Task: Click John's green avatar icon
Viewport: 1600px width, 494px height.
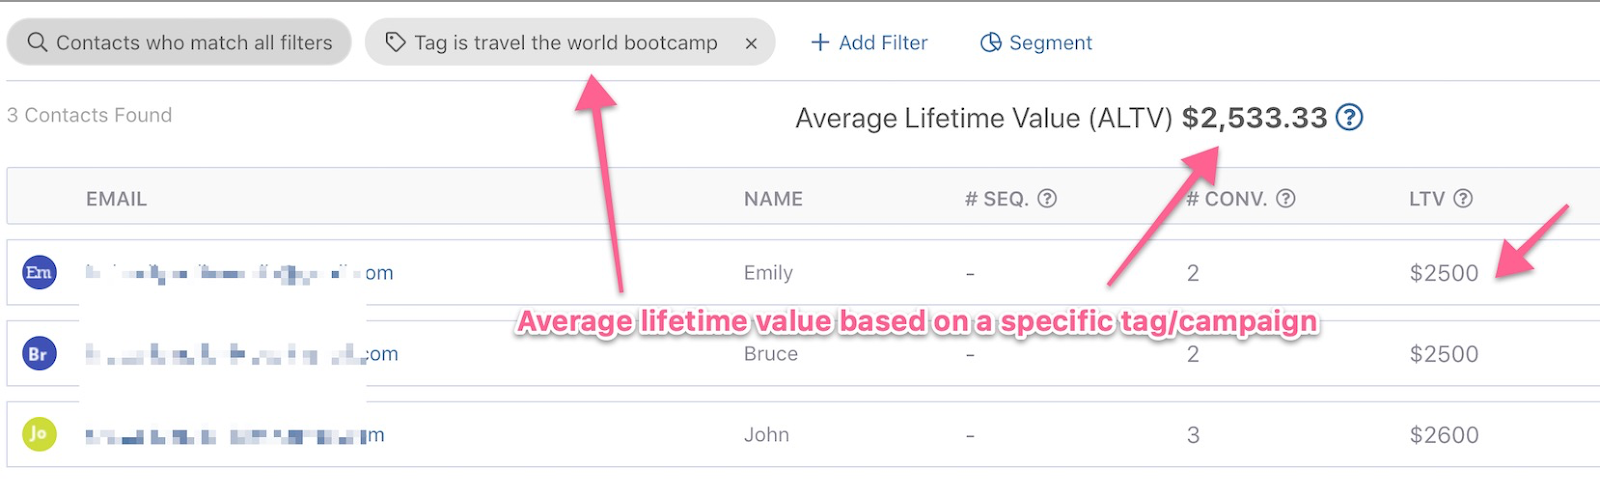Action: click(39, 434)
